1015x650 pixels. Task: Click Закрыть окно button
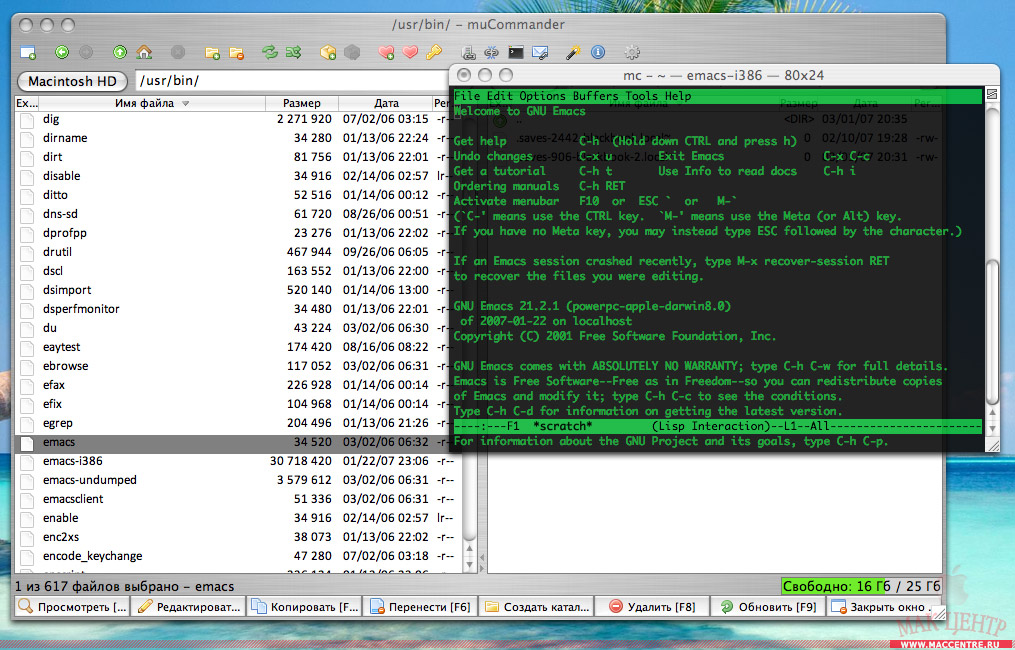(884, 607)
